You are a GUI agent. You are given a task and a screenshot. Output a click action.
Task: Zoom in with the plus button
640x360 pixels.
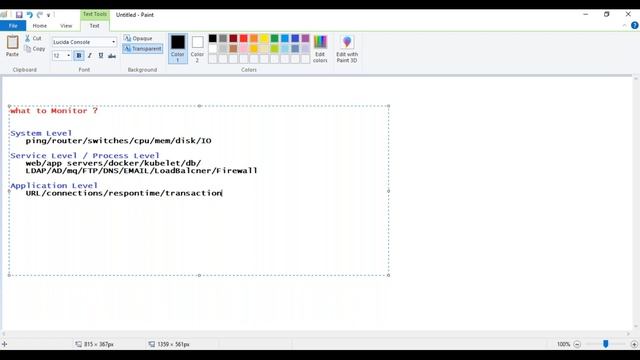click(x=634, y=344)
